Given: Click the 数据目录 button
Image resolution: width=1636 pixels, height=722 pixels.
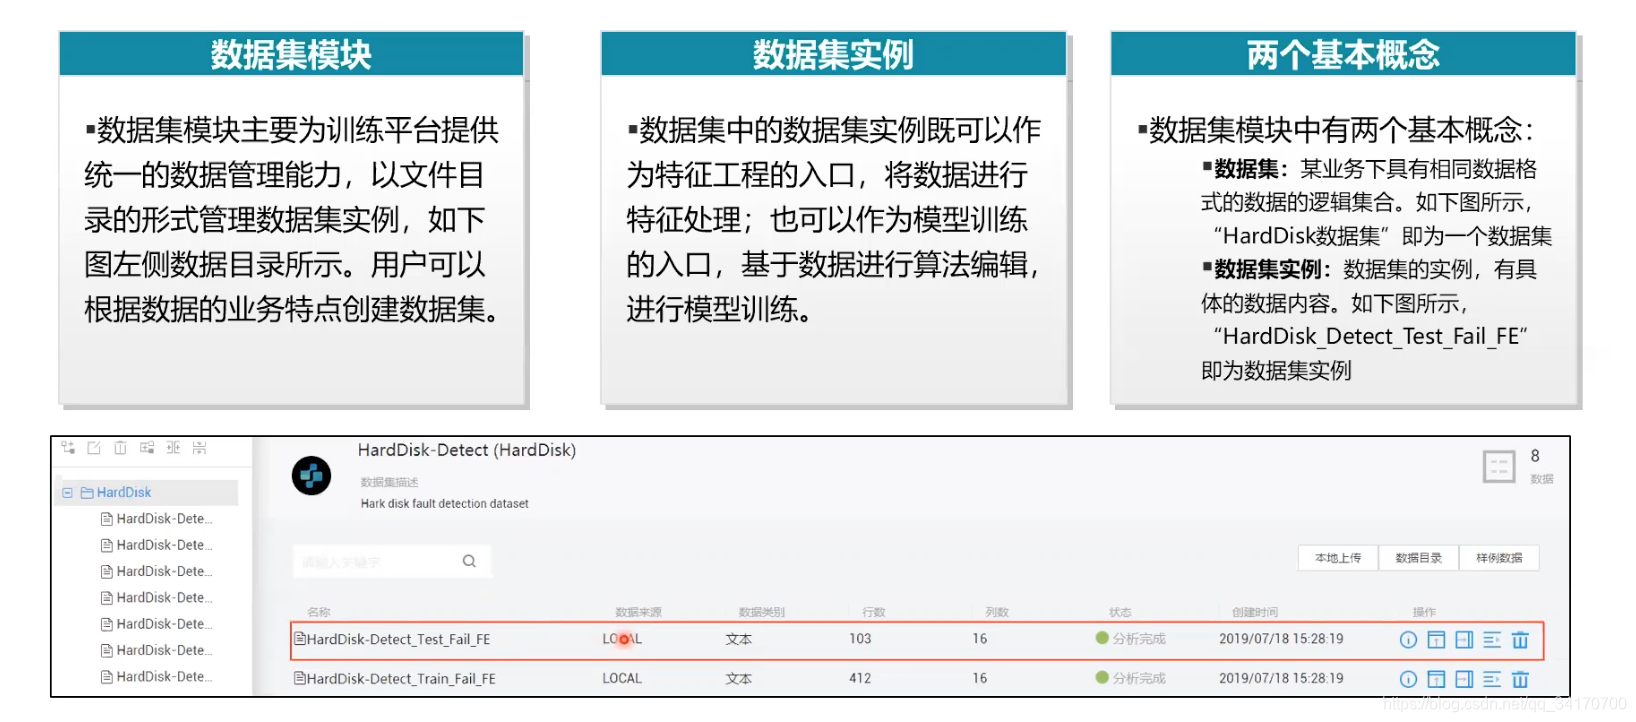Looking at the screenshot, I should pyautogui.click(x=1419, y=558).
